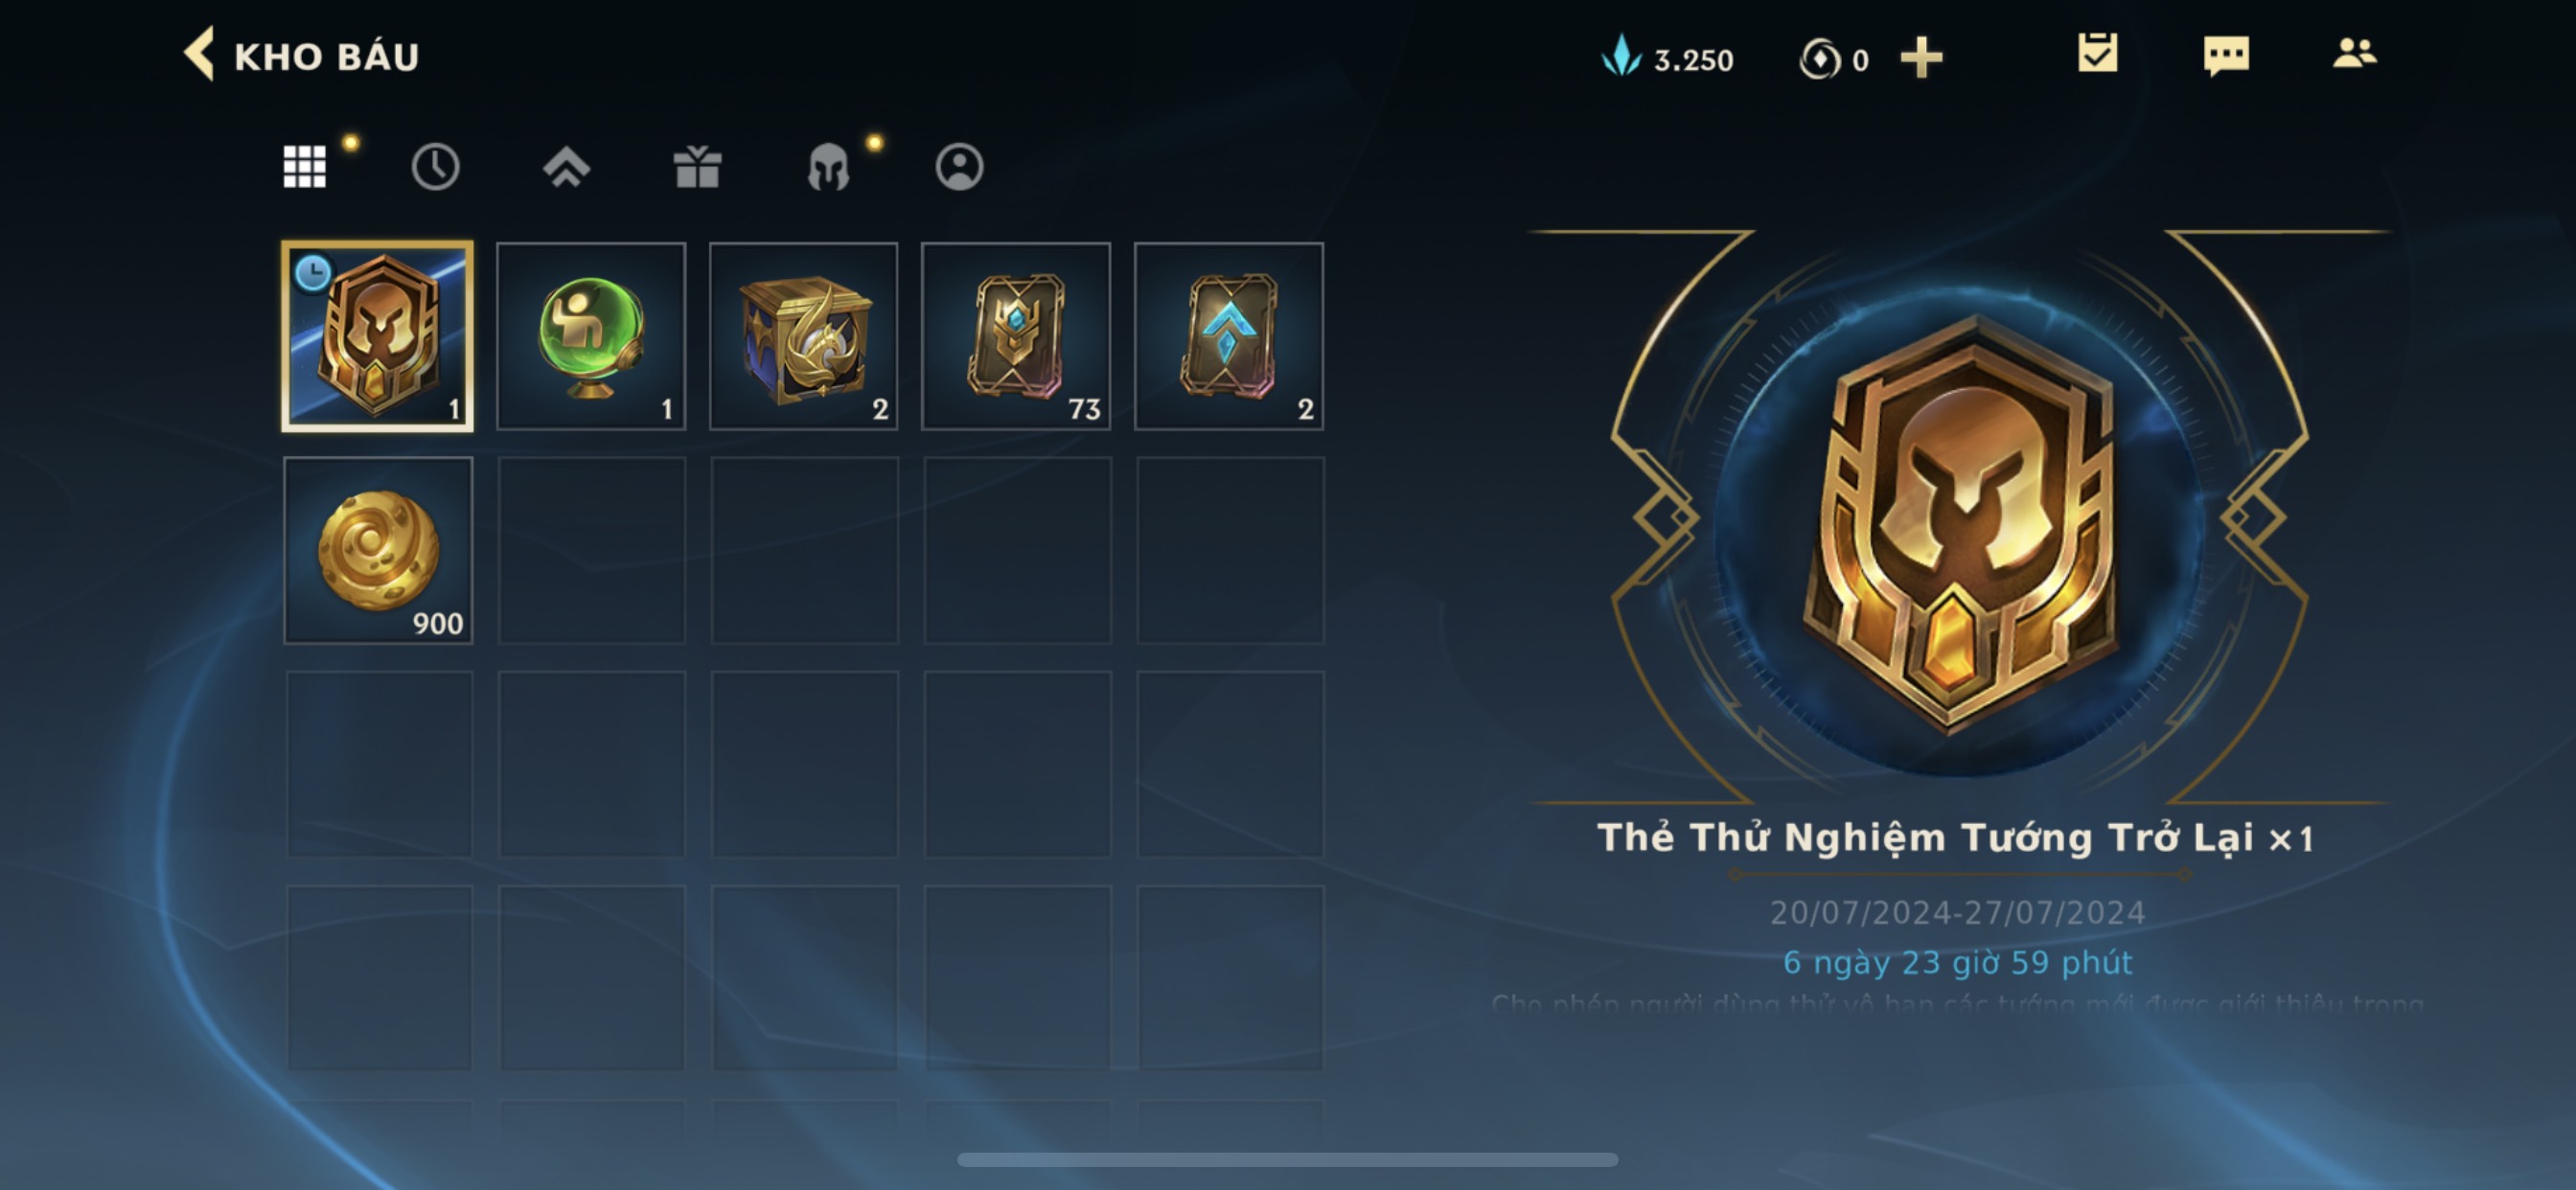
Task: Select the golden chest item with count 2
Action: [x=804, y=337]
